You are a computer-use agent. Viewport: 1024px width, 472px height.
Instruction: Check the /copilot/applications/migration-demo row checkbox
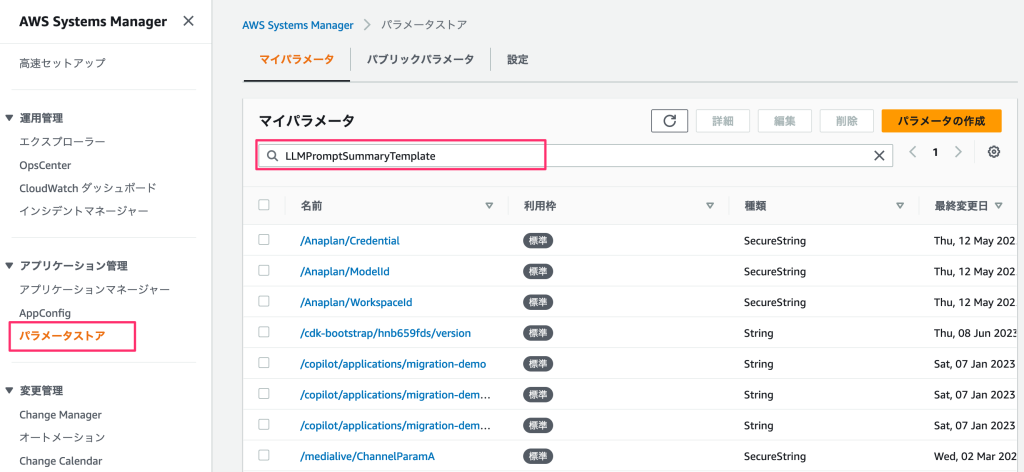click(x=264, y=362)
